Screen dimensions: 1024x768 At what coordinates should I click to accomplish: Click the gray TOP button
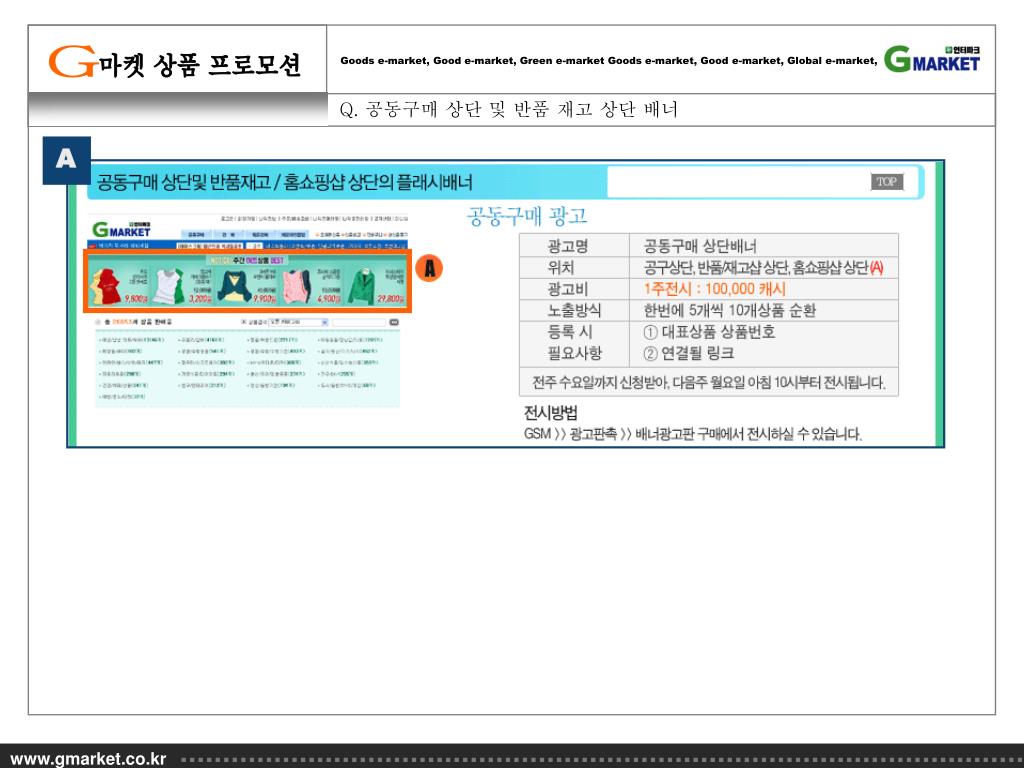pyautogui.click(x=887, y=182)
